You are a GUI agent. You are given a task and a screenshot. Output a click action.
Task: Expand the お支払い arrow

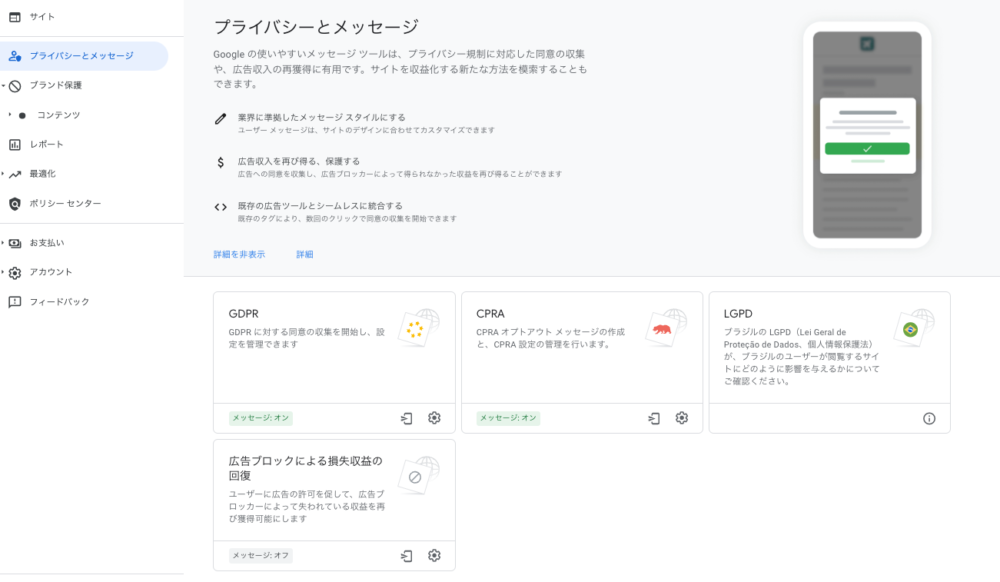3,243
